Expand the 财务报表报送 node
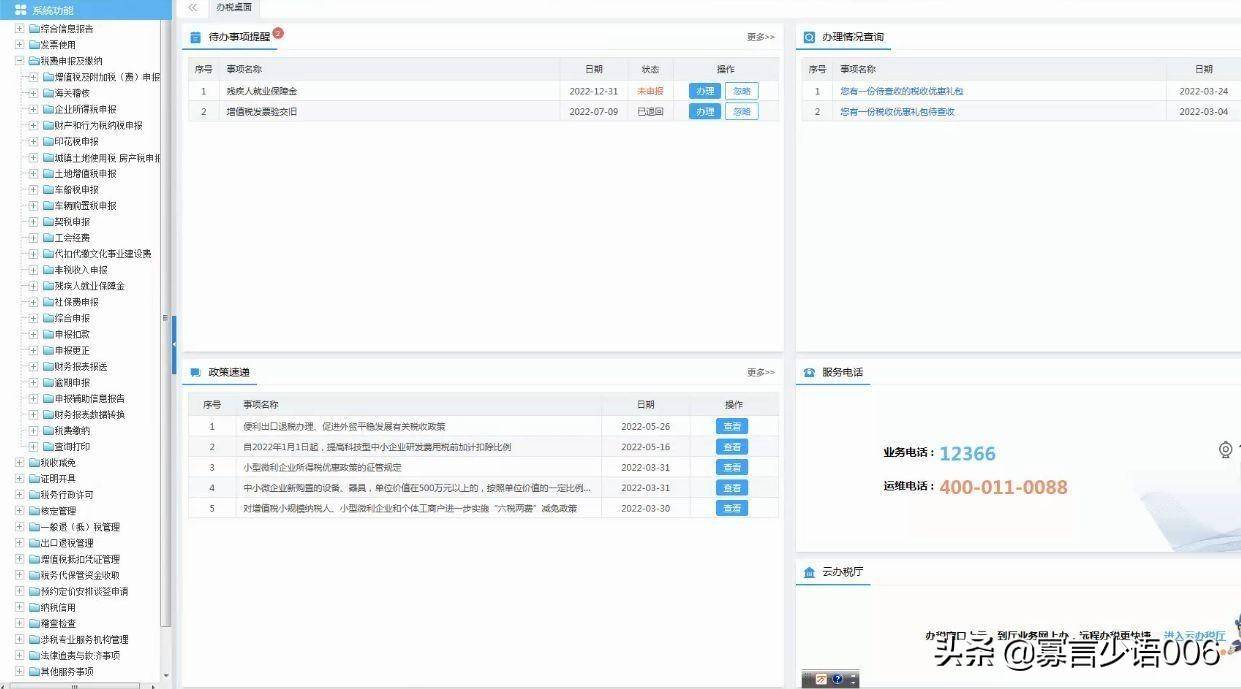The width and height of the screenshot is (1241, 689). click(x=33, y=366)
